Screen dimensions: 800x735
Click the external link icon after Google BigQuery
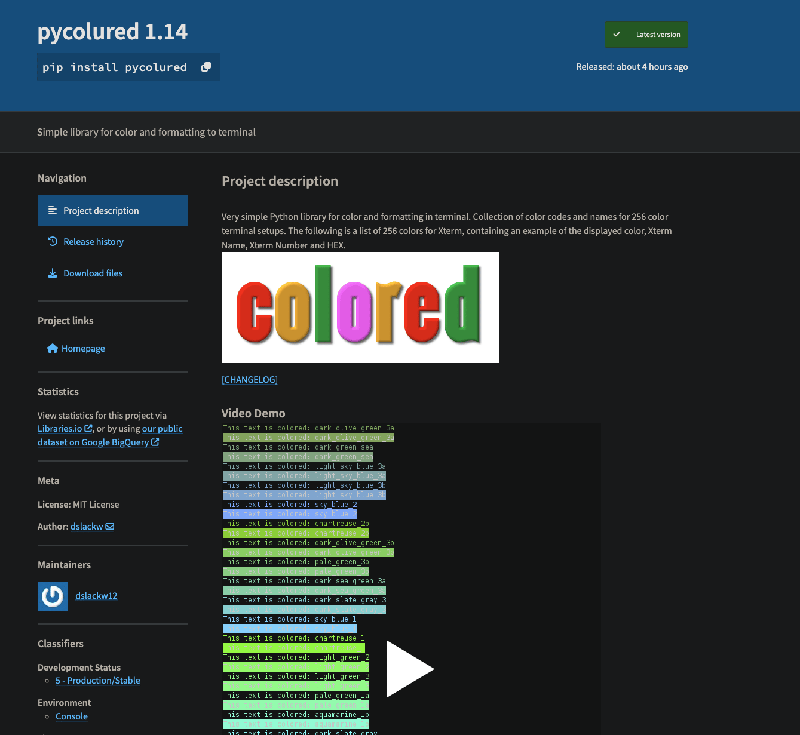click(x=155, y=442)
